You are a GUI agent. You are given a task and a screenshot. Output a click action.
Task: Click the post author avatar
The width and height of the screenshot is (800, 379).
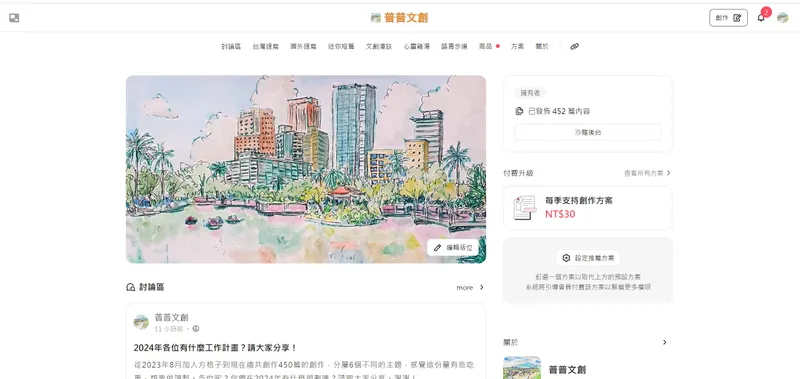click(141, 322)
